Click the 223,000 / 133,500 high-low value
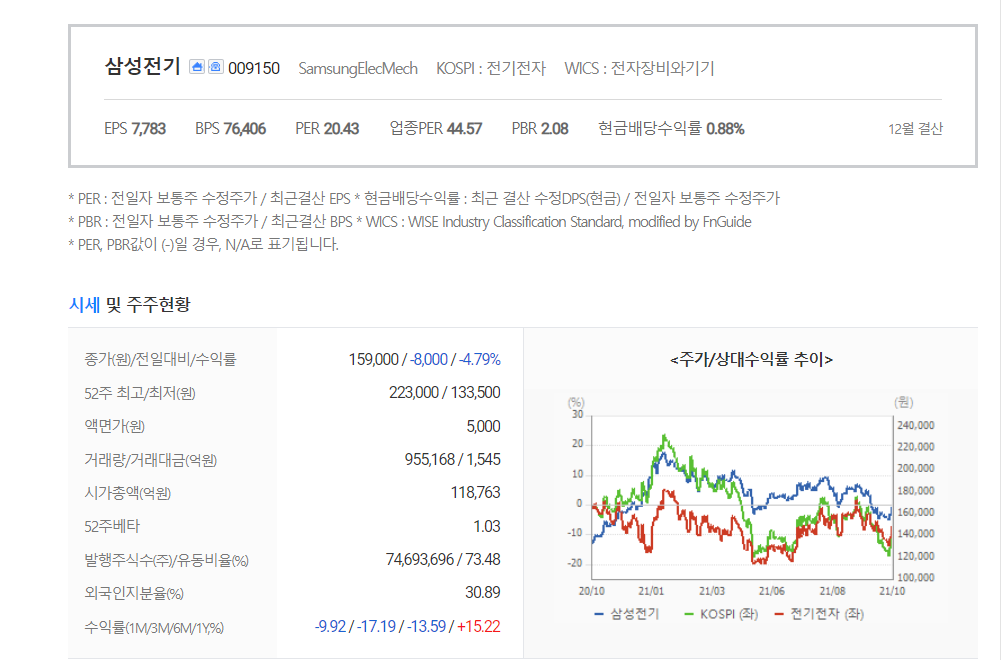The height and width of the screenshot is (660, 1001). 445,393
